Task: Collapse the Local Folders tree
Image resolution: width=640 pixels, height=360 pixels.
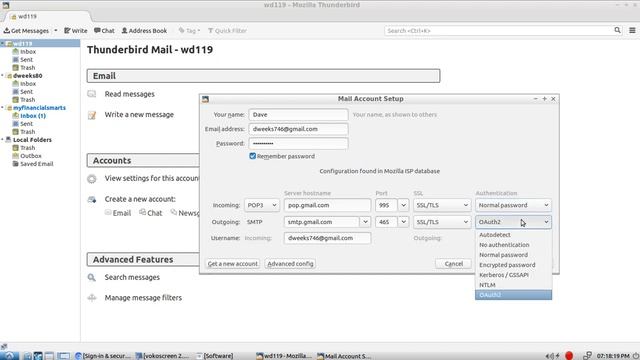Action: tap(2, 140)
